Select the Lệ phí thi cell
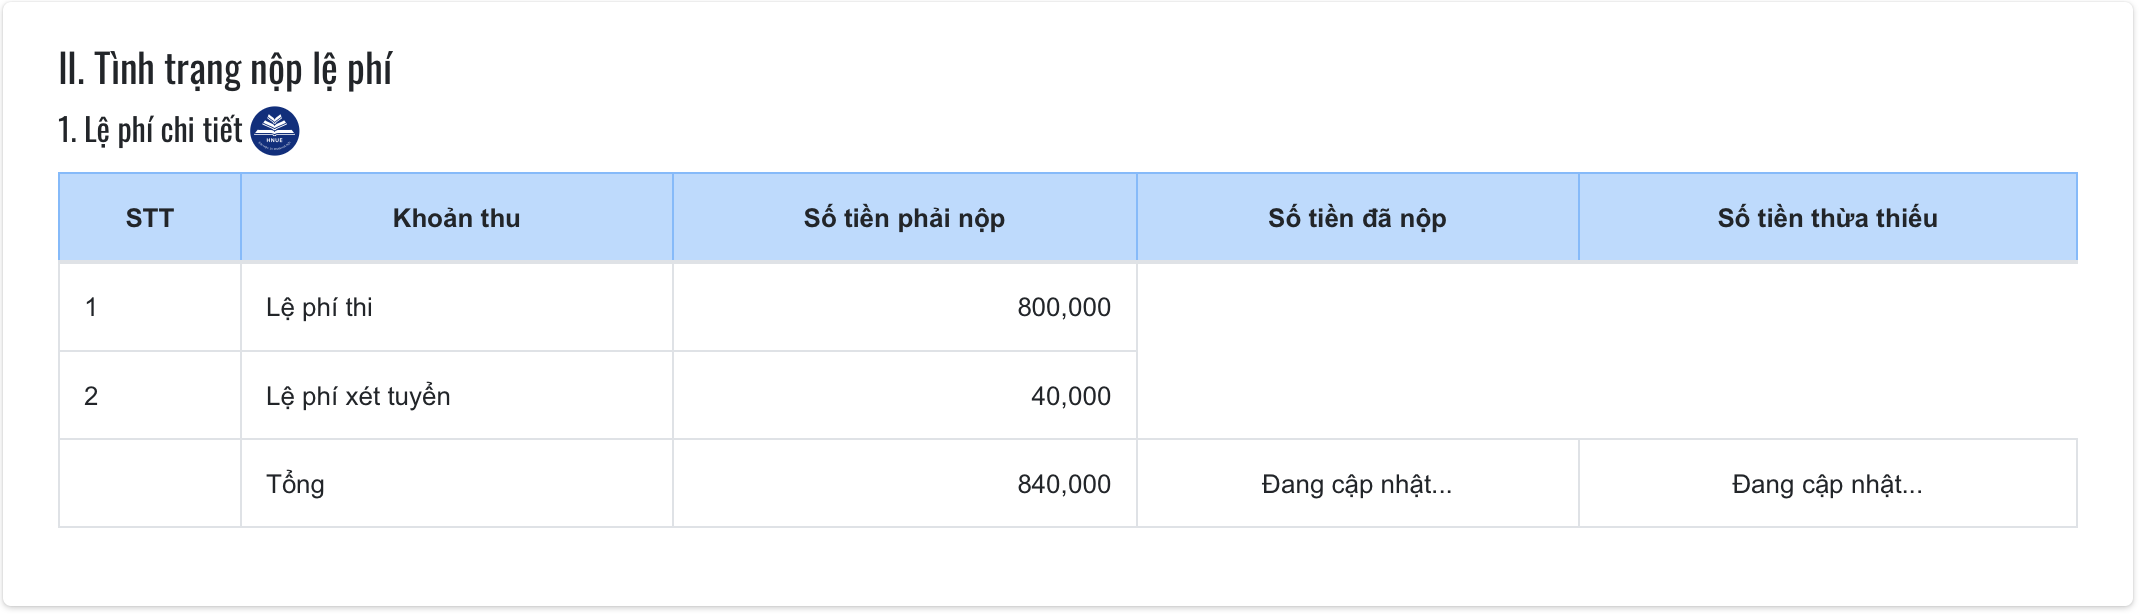Viewport: 2142px width, 614px height. 319,307
